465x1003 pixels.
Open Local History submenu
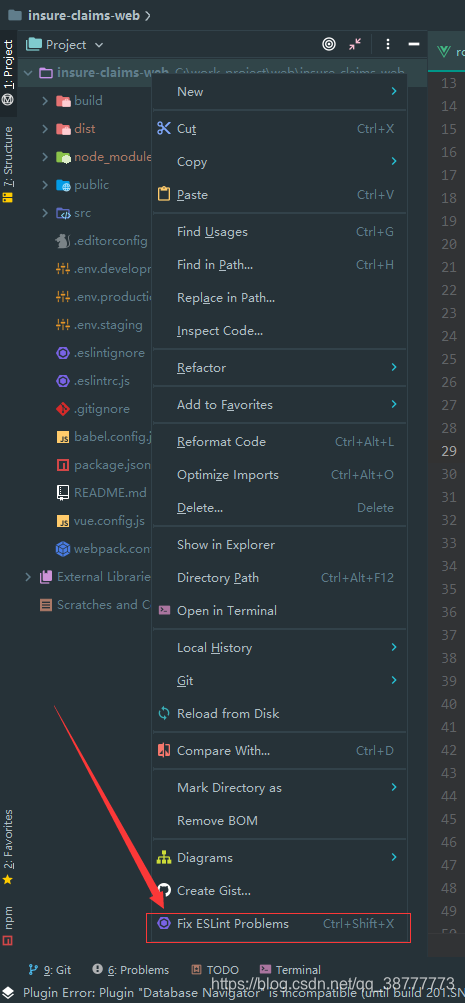279,647
